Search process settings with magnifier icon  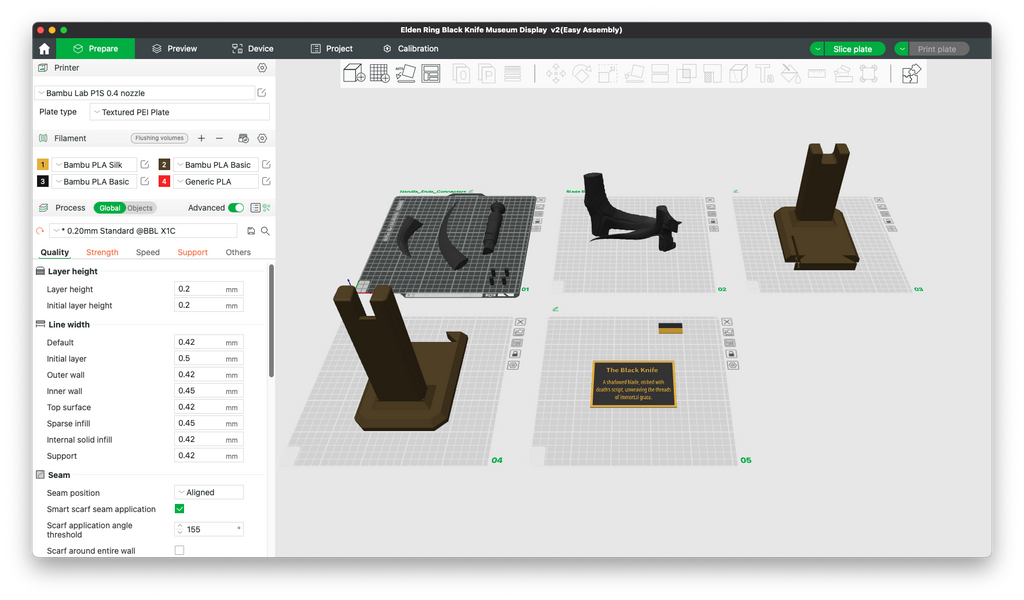[265, 231]
